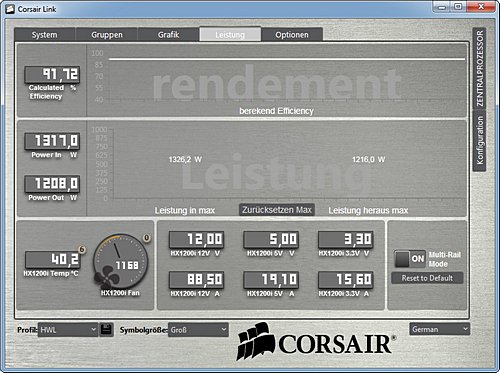Toggle the Multi-Rail Mode ON switch
This screenshot has height=373, width=500.
click(410, 259)
